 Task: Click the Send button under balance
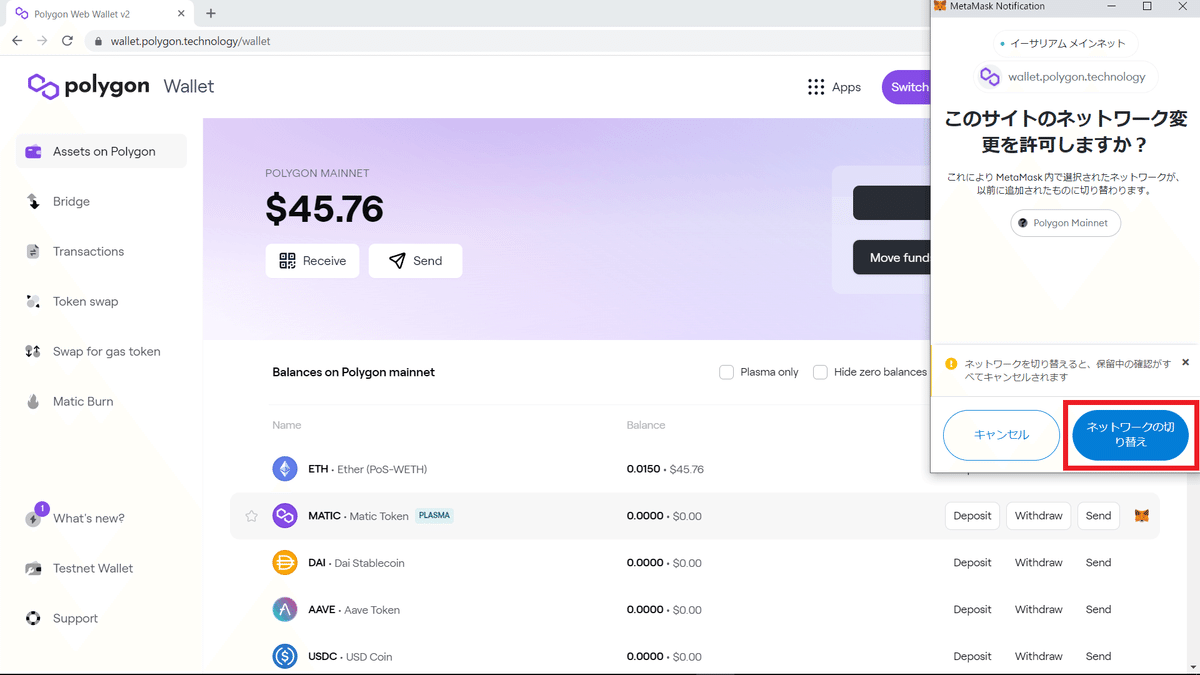point(415,261)
